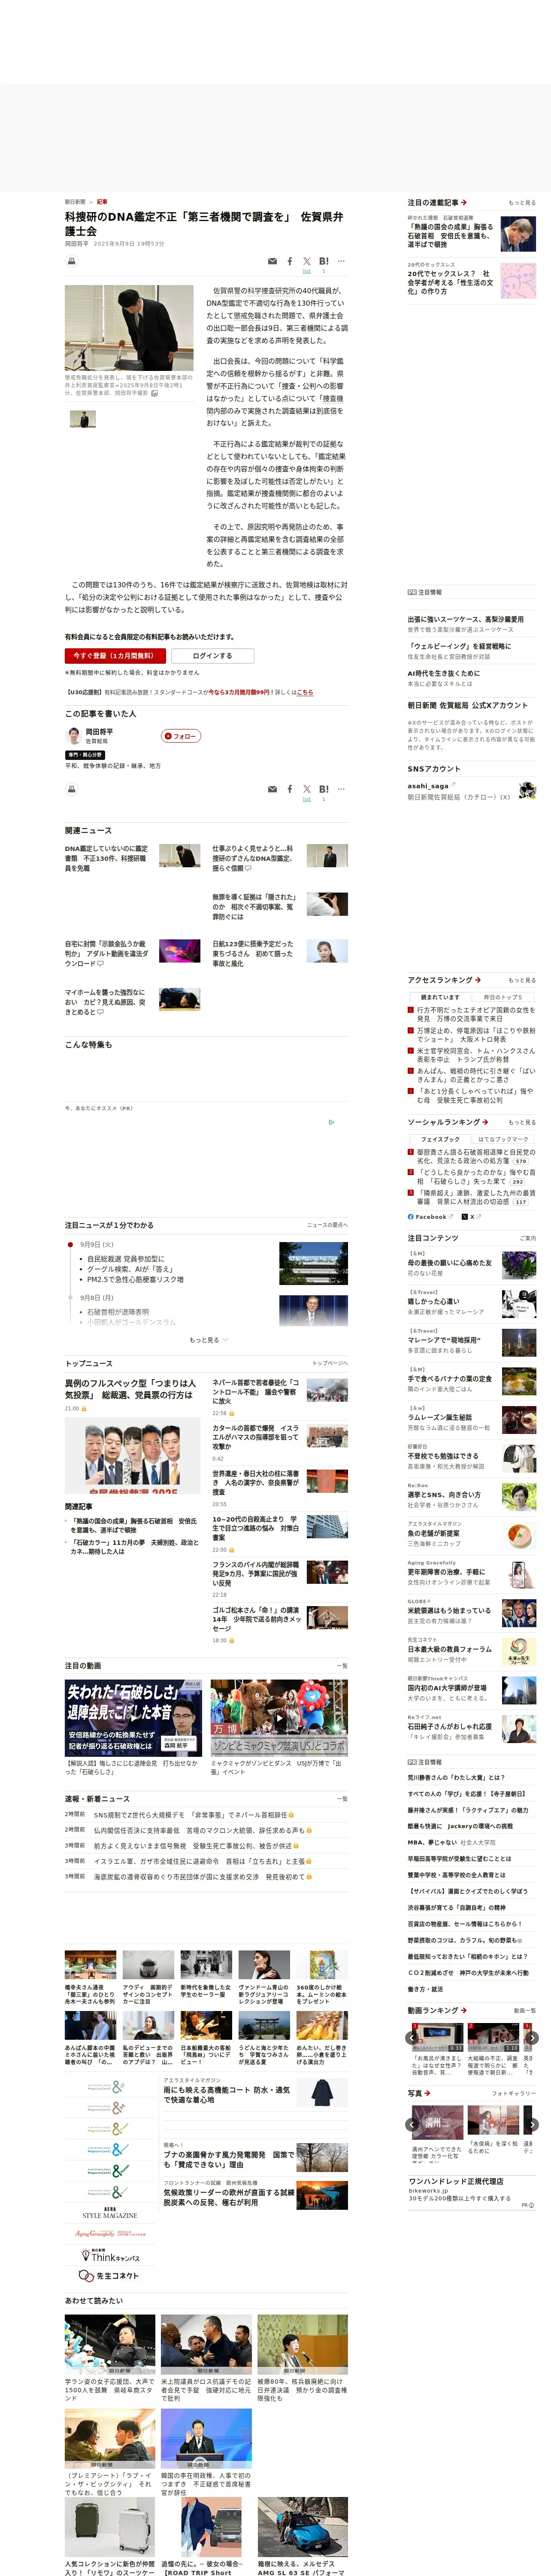Click right arrow of 動画ランキング carousel
551x2576 pixels.
pyautogui.click(x=532, y=2037)
